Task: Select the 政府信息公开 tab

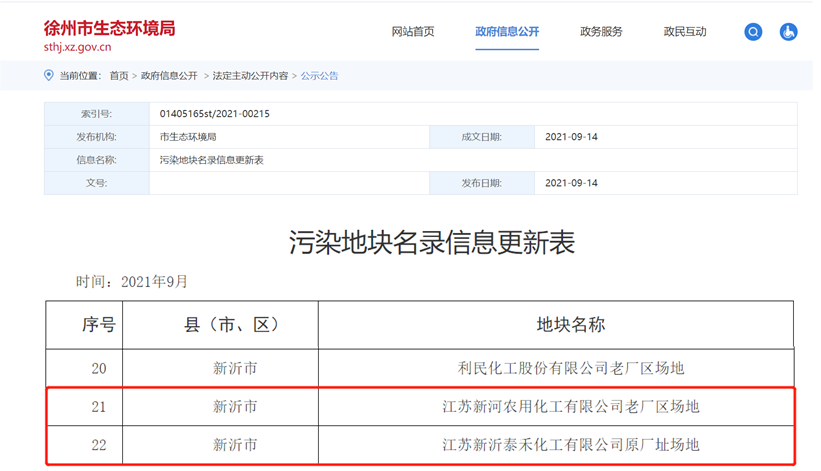Action: point(507,32)
